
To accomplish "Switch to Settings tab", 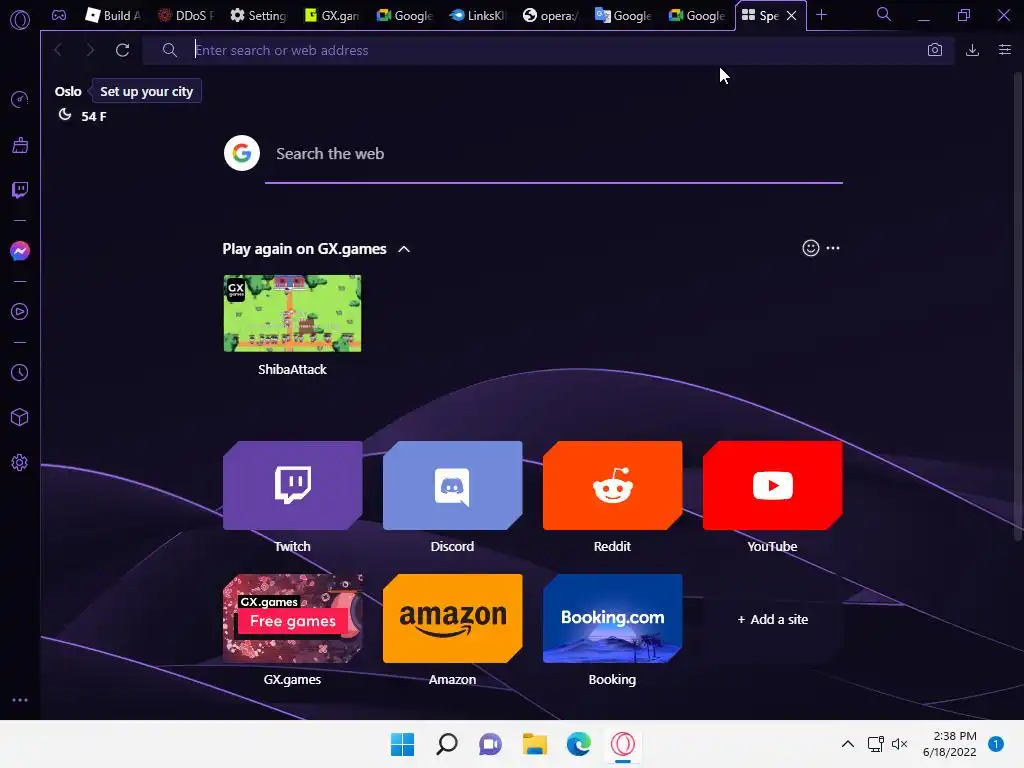I will pyautogui.click(x=258, y=16).
